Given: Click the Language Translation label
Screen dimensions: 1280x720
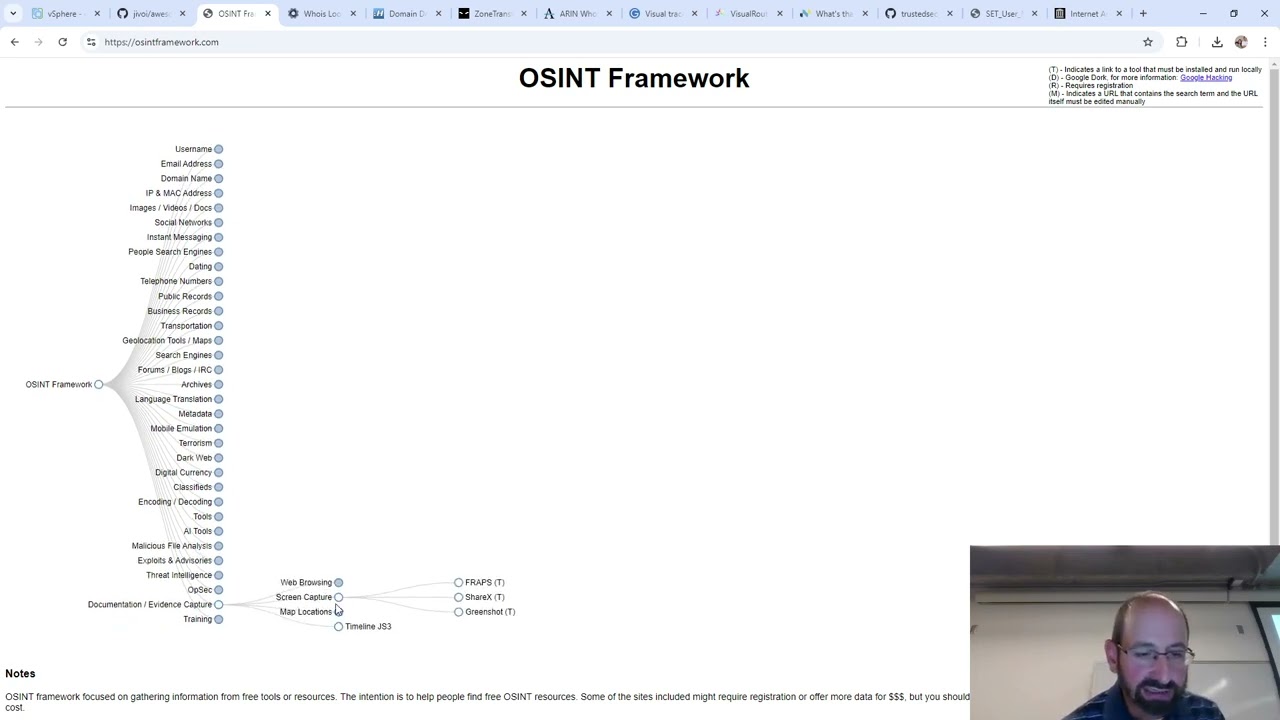Looking at the screenshot, I should (x=173, y=399).
